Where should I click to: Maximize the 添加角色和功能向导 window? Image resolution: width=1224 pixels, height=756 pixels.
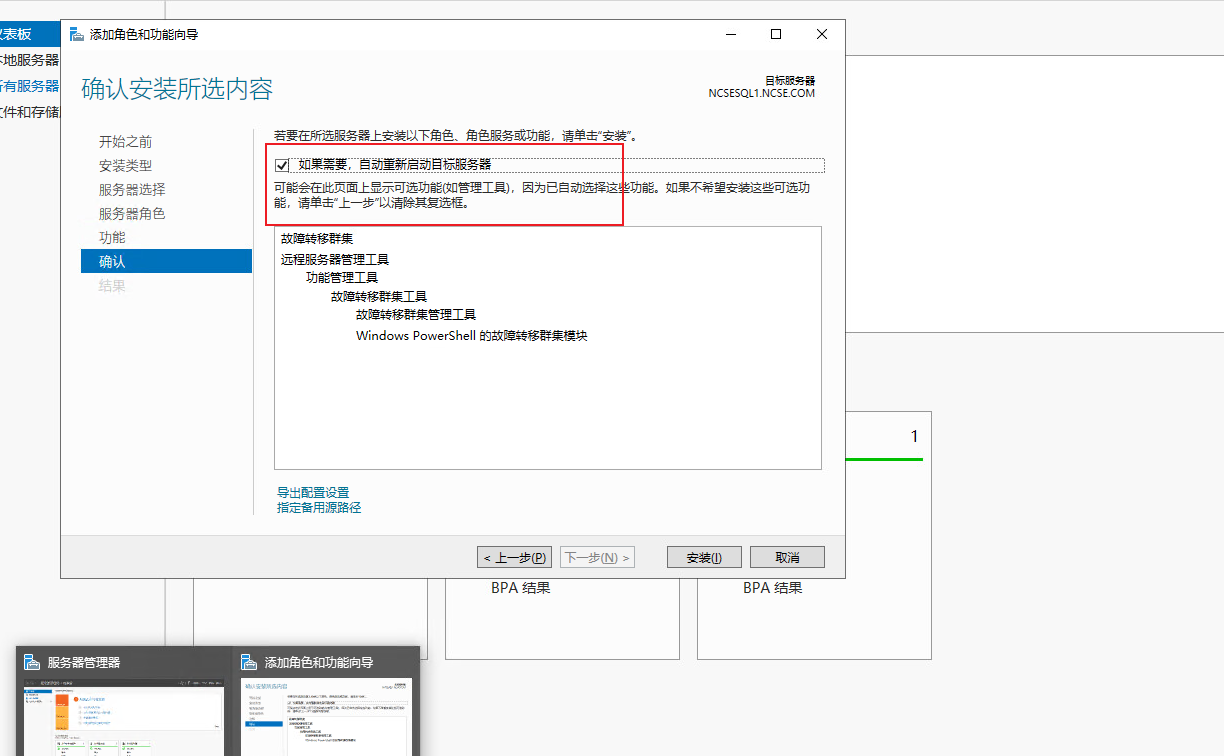(775, 34)
